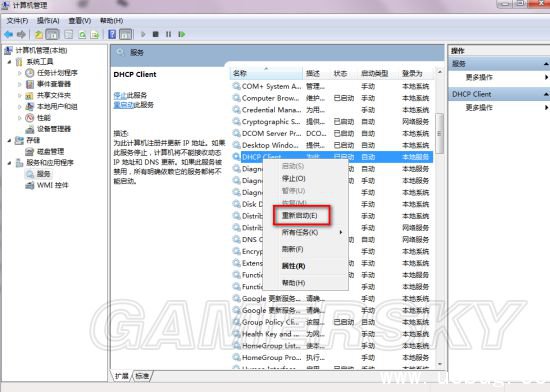
Task: Click the Refresh toolbar icon
Action: [82, 34]
